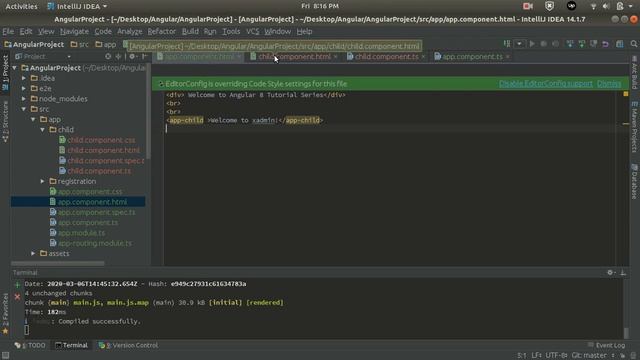Open the Structure tool window side tab
Image resolution: width=640 pixels, height=360 pixels.
click(x=5, y=122)
